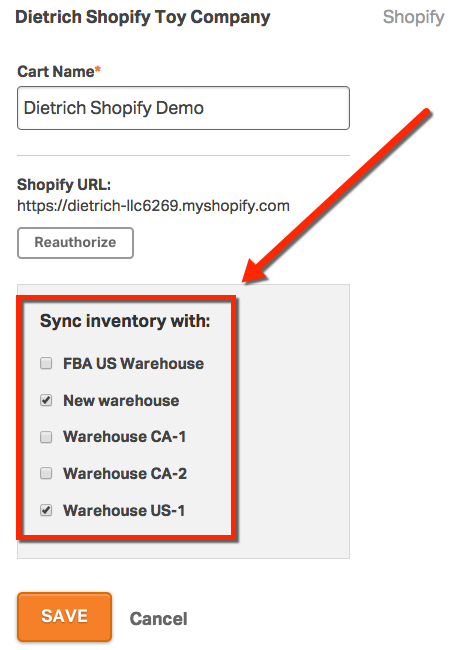The image size is (456, 650).
Task: Select the Warehouse CA-1 label
Action: pyautogui.click(x=124, y=437)
